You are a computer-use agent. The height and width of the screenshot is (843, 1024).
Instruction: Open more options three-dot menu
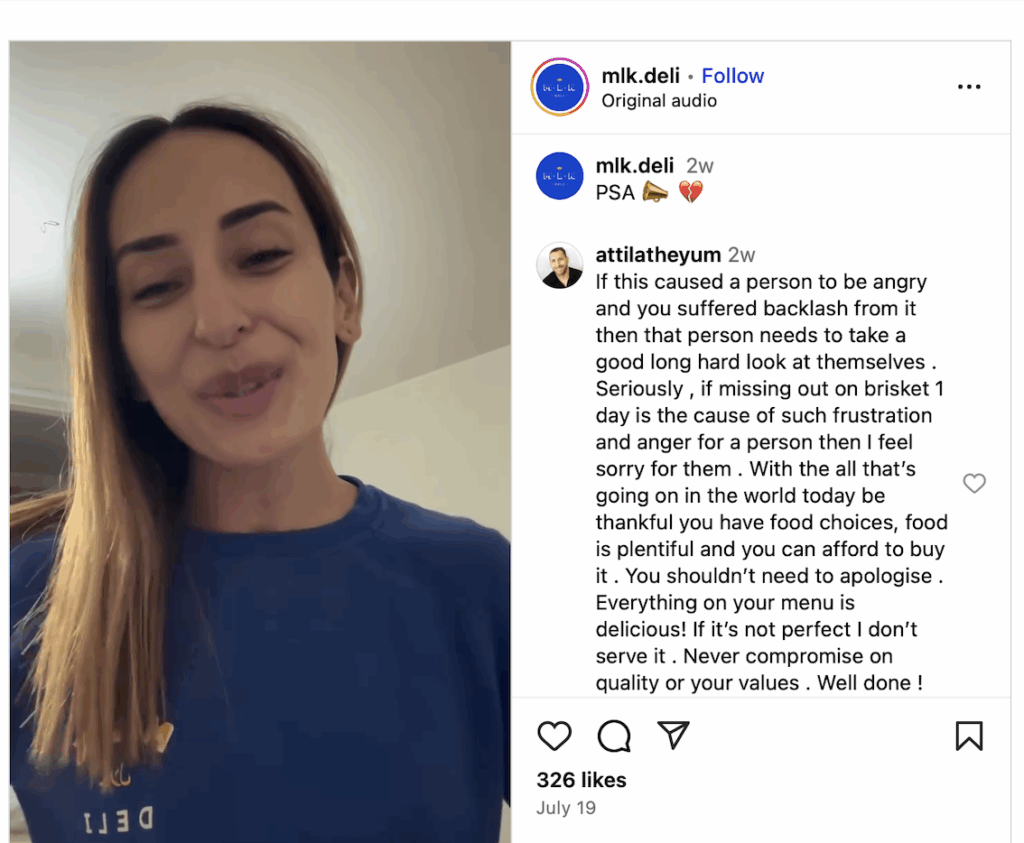tap(969, 87)
